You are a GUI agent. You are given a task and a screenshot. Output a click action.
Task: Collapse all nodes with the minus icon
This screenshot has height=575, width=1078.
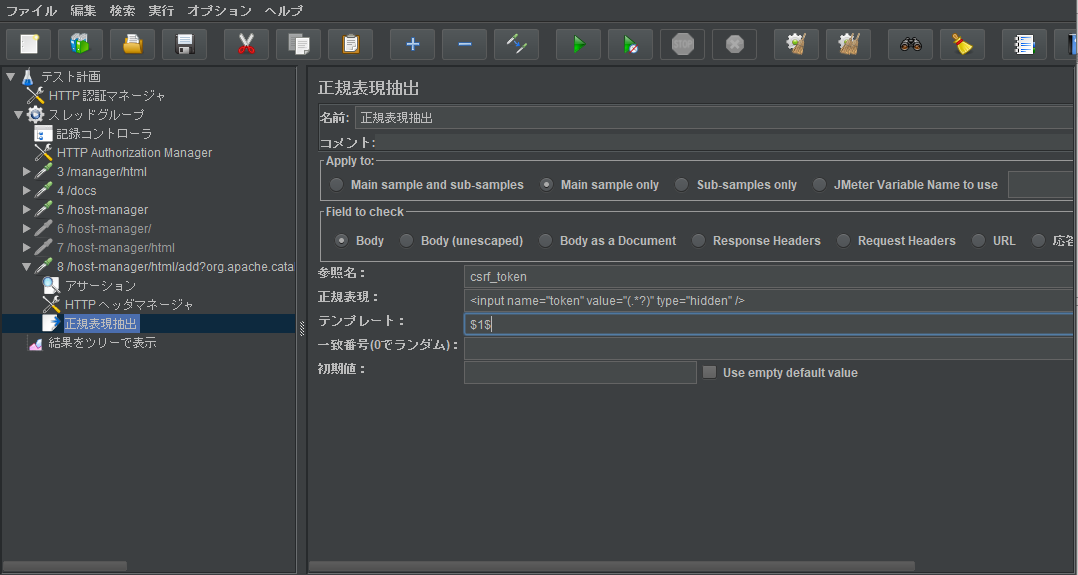pyautogui.click(x=464, y=45)
